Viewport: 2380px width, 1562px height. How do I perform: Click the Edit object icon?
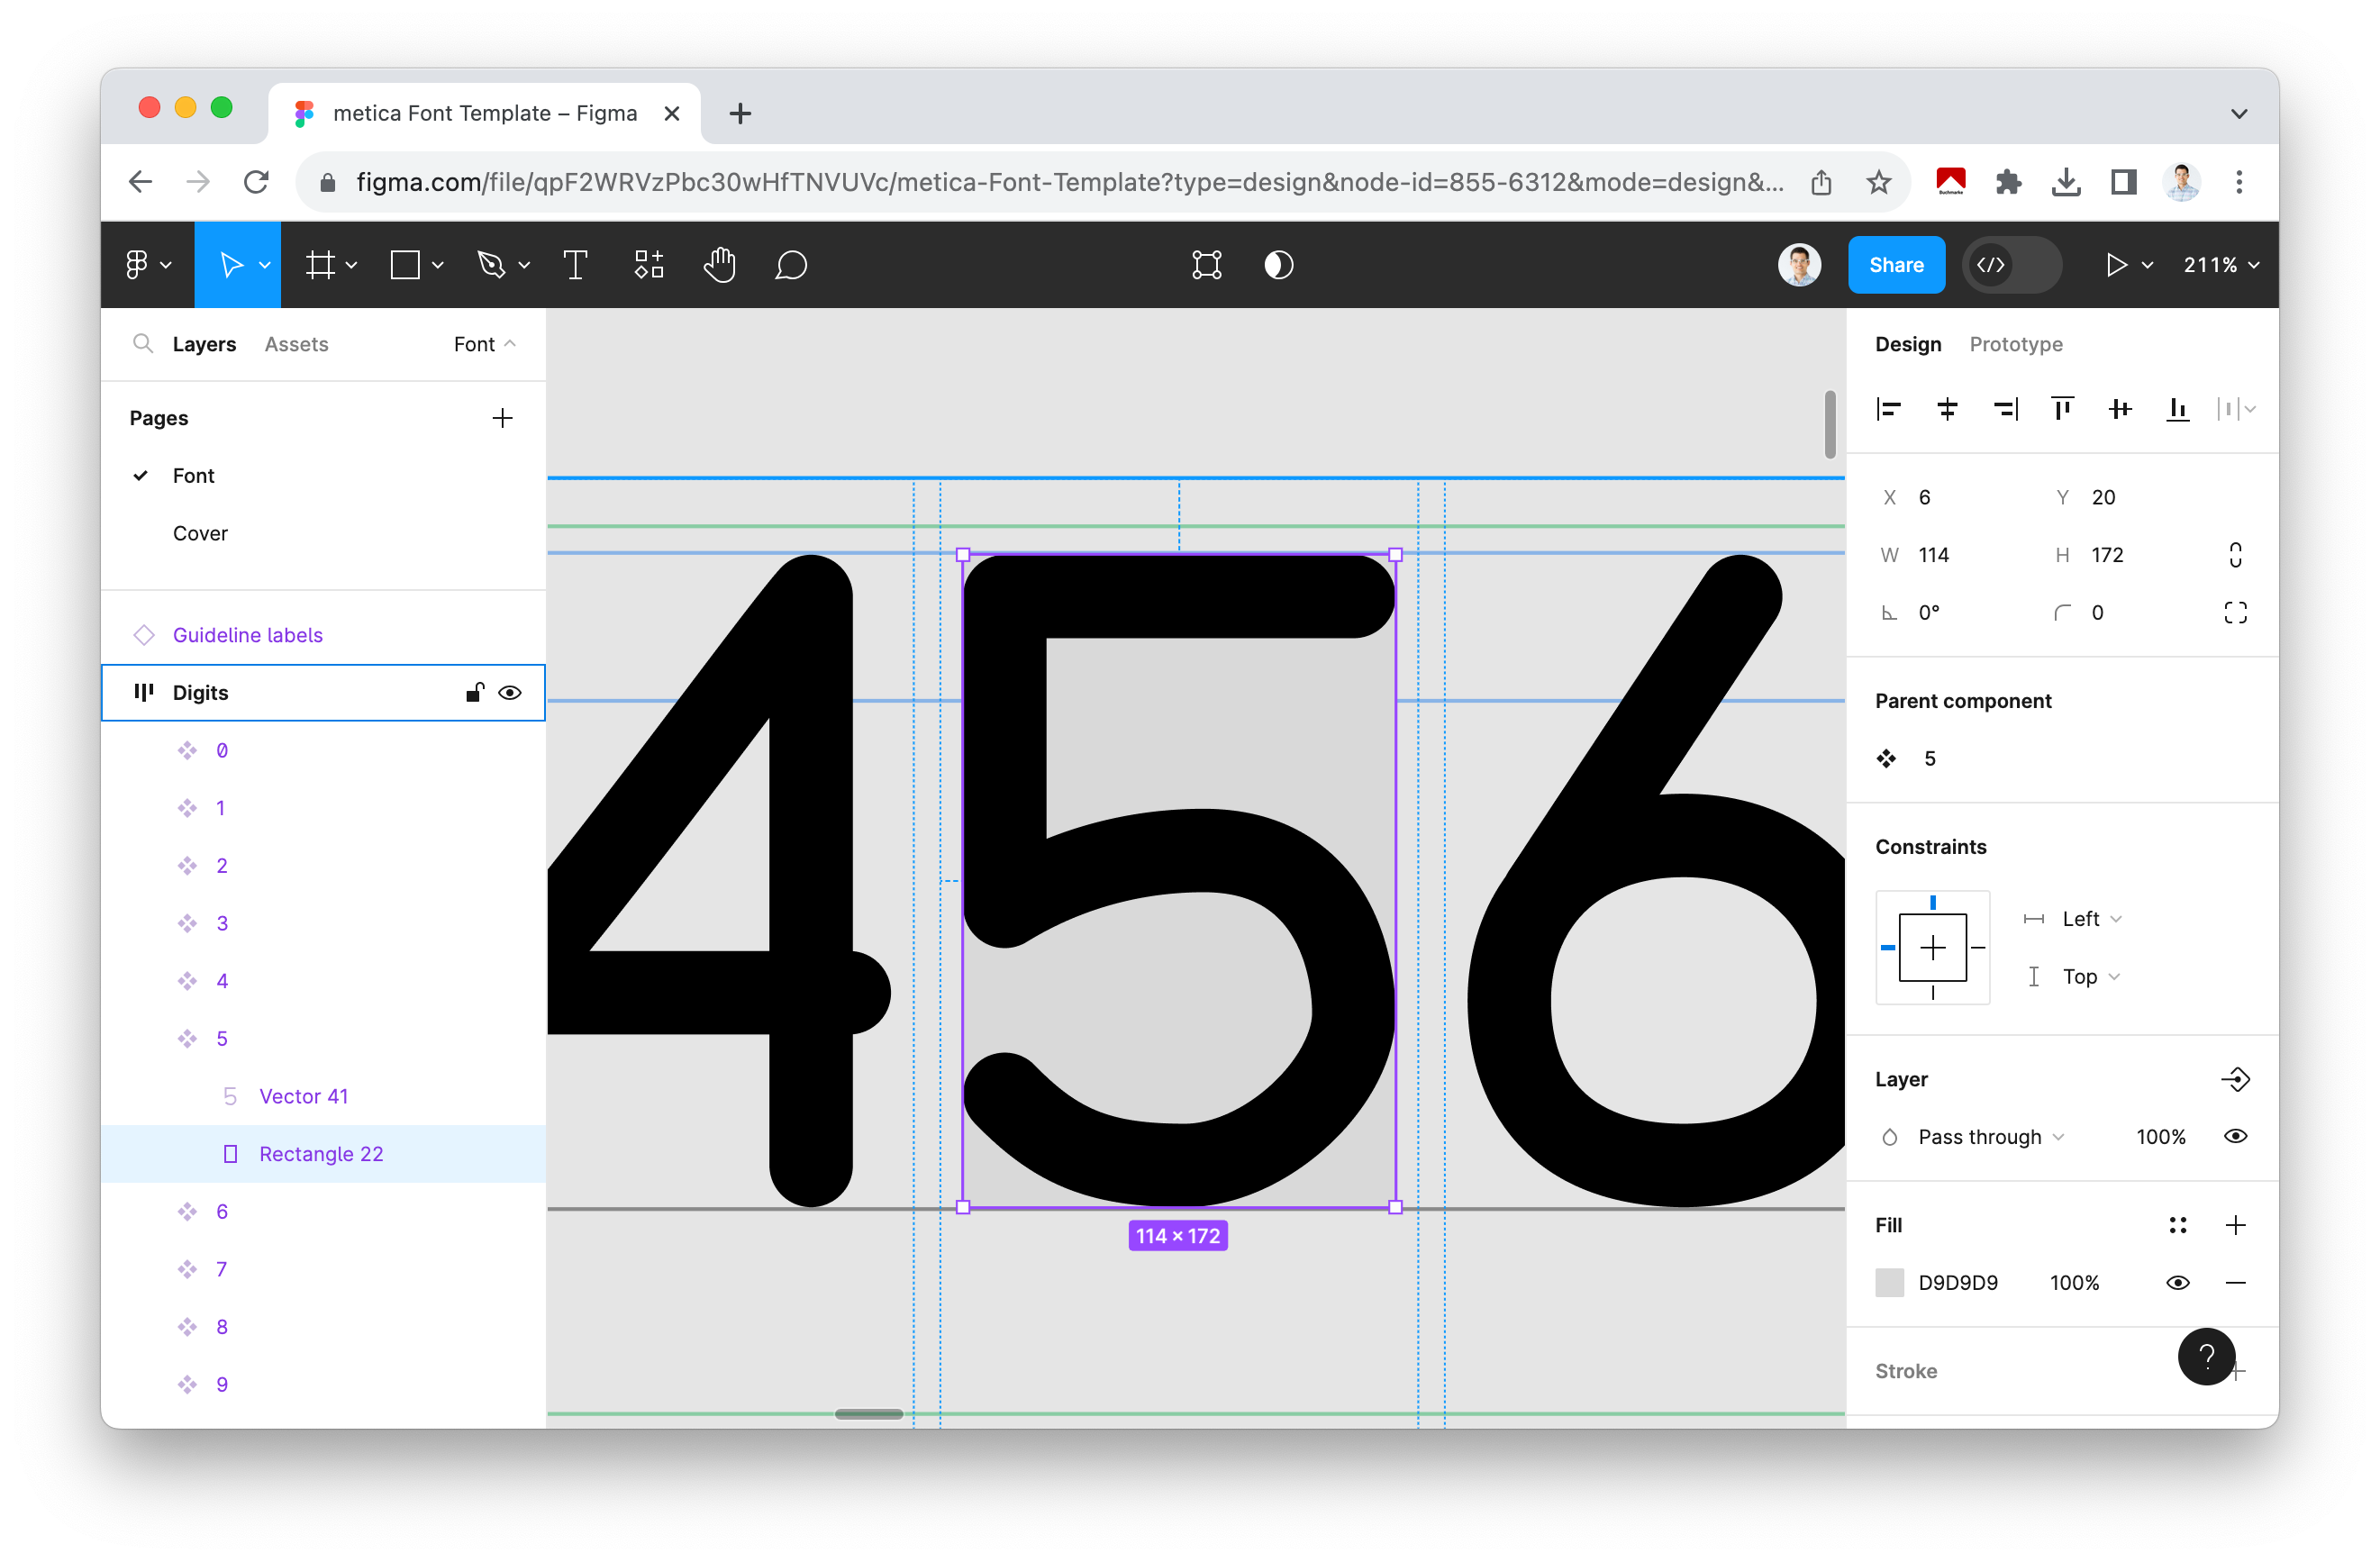(1207, 265)
